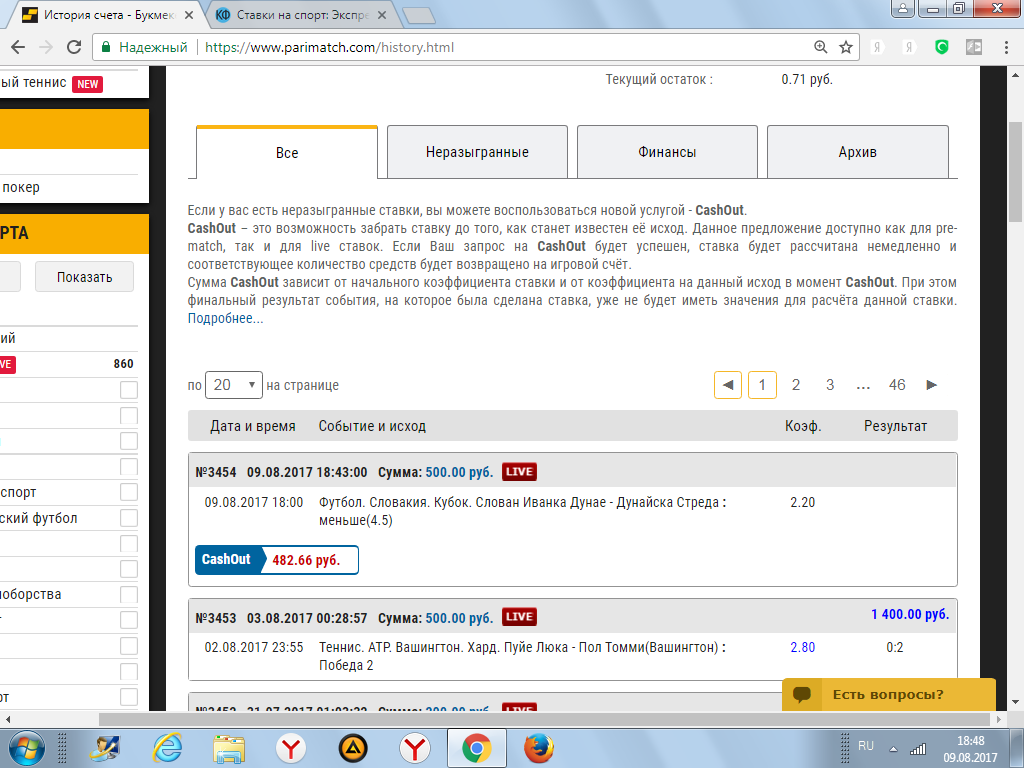Image resolution: width=1024 pixels, height=768 pixels.
Task: Reload the Parimatch history page
Action: [x=74, y=47]
